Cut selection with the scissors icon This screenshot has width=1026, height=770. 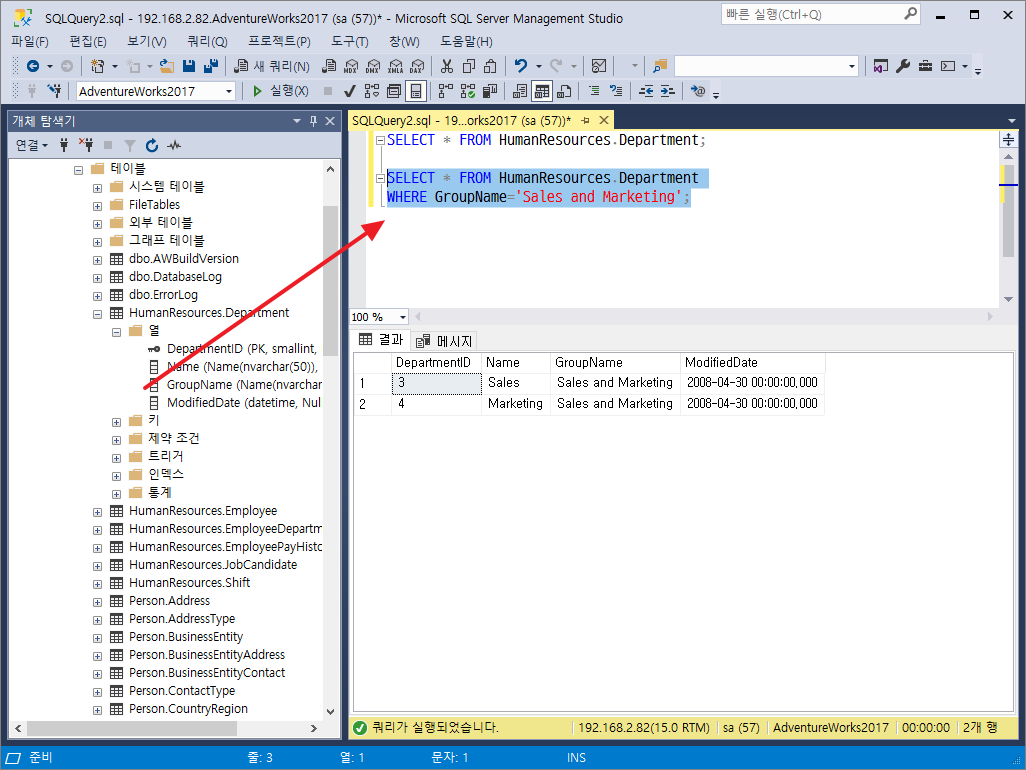[447, 66]
